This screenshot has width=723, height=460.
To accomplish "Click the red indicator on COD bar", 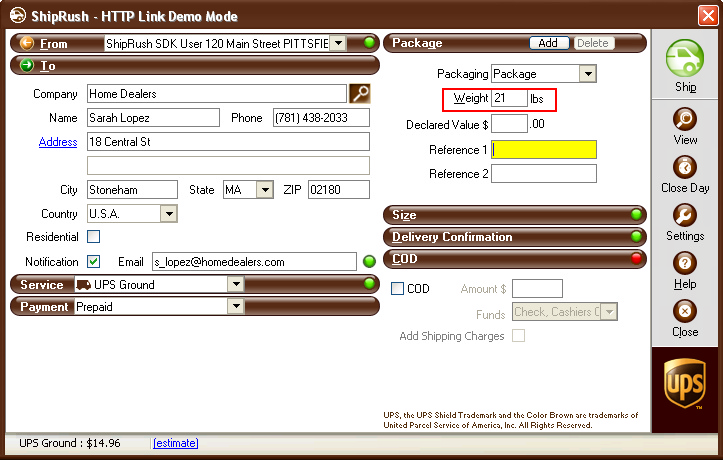I will tap(636, 259).
